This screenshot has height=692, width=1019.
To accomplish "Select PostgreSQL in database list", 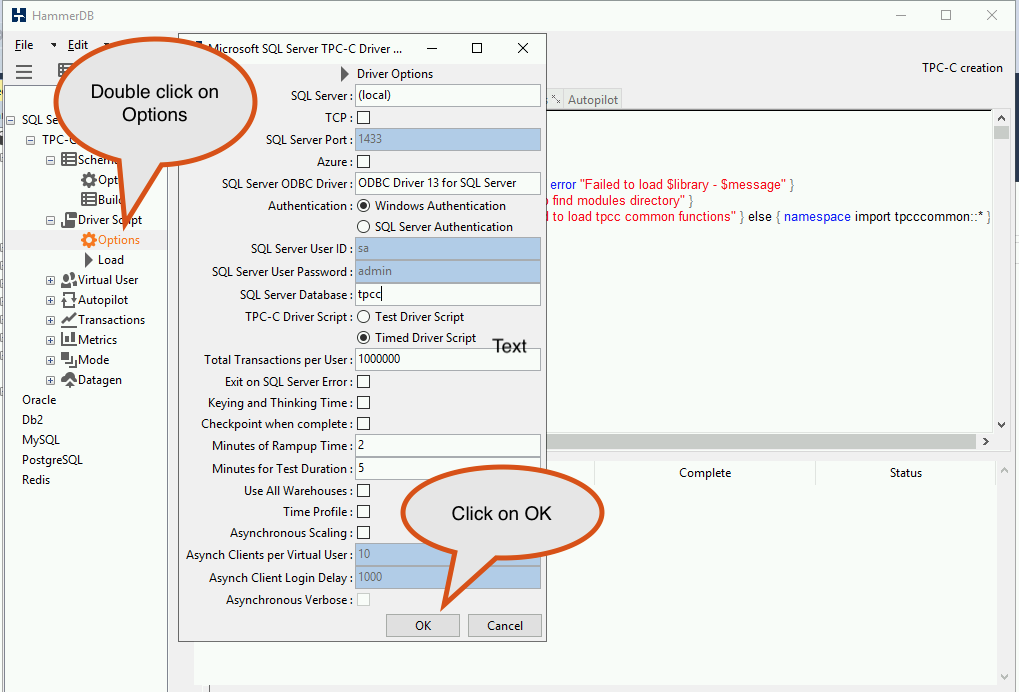I will click(52, 460).
